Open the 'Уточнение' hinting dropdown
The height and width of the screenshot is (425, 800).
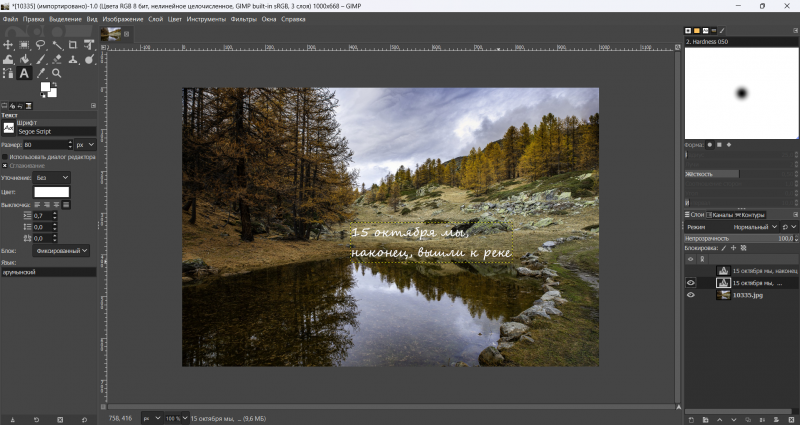[x=53, y=177]
